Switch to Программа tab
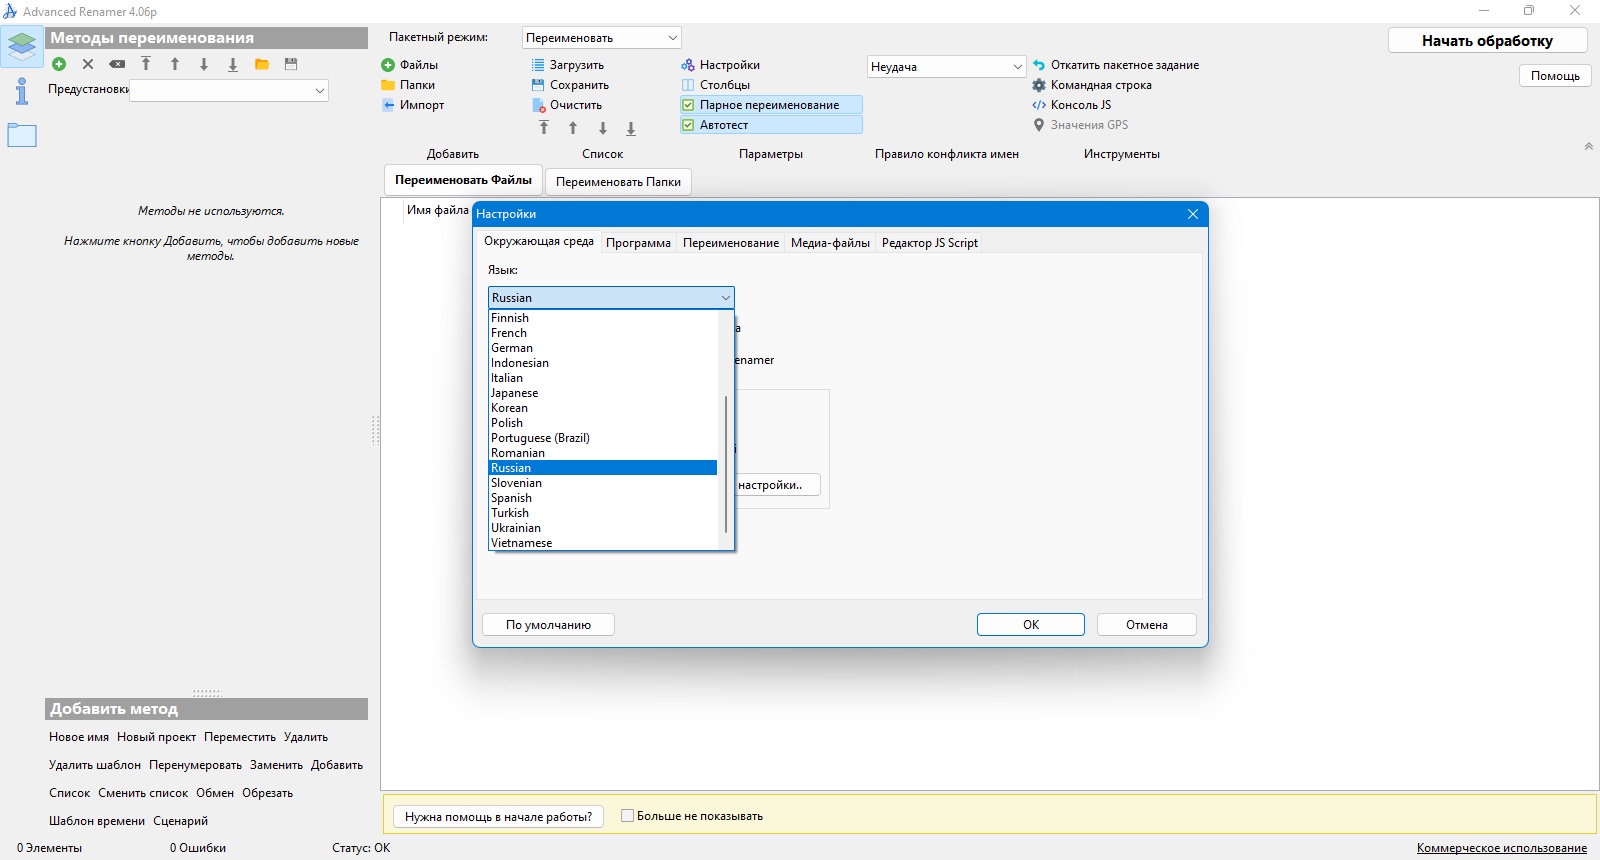Screen dimensions: 1600x860 click(638, 243)
